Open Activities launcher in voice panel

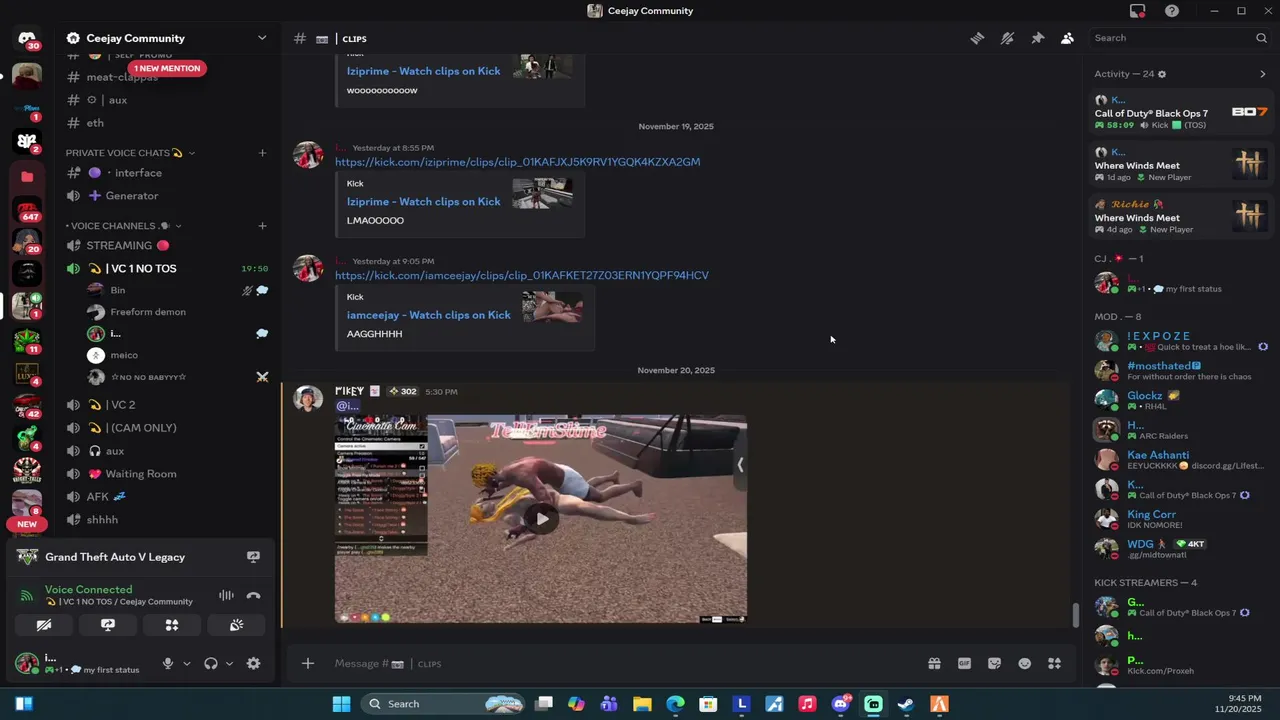(x=172, y=625)
